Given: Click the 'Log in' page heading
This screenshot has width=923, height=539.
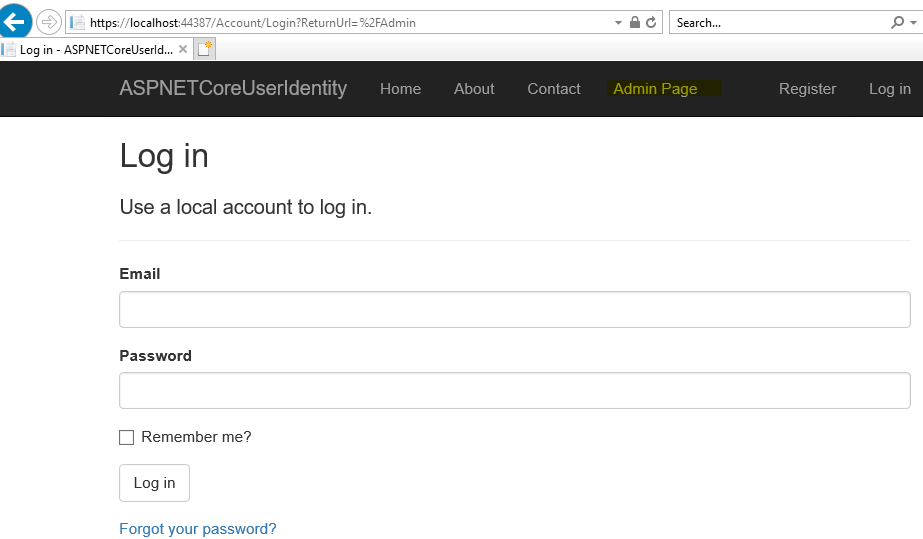Looking at the screenshot, I should pyautogui.click(x=164, y=157).
